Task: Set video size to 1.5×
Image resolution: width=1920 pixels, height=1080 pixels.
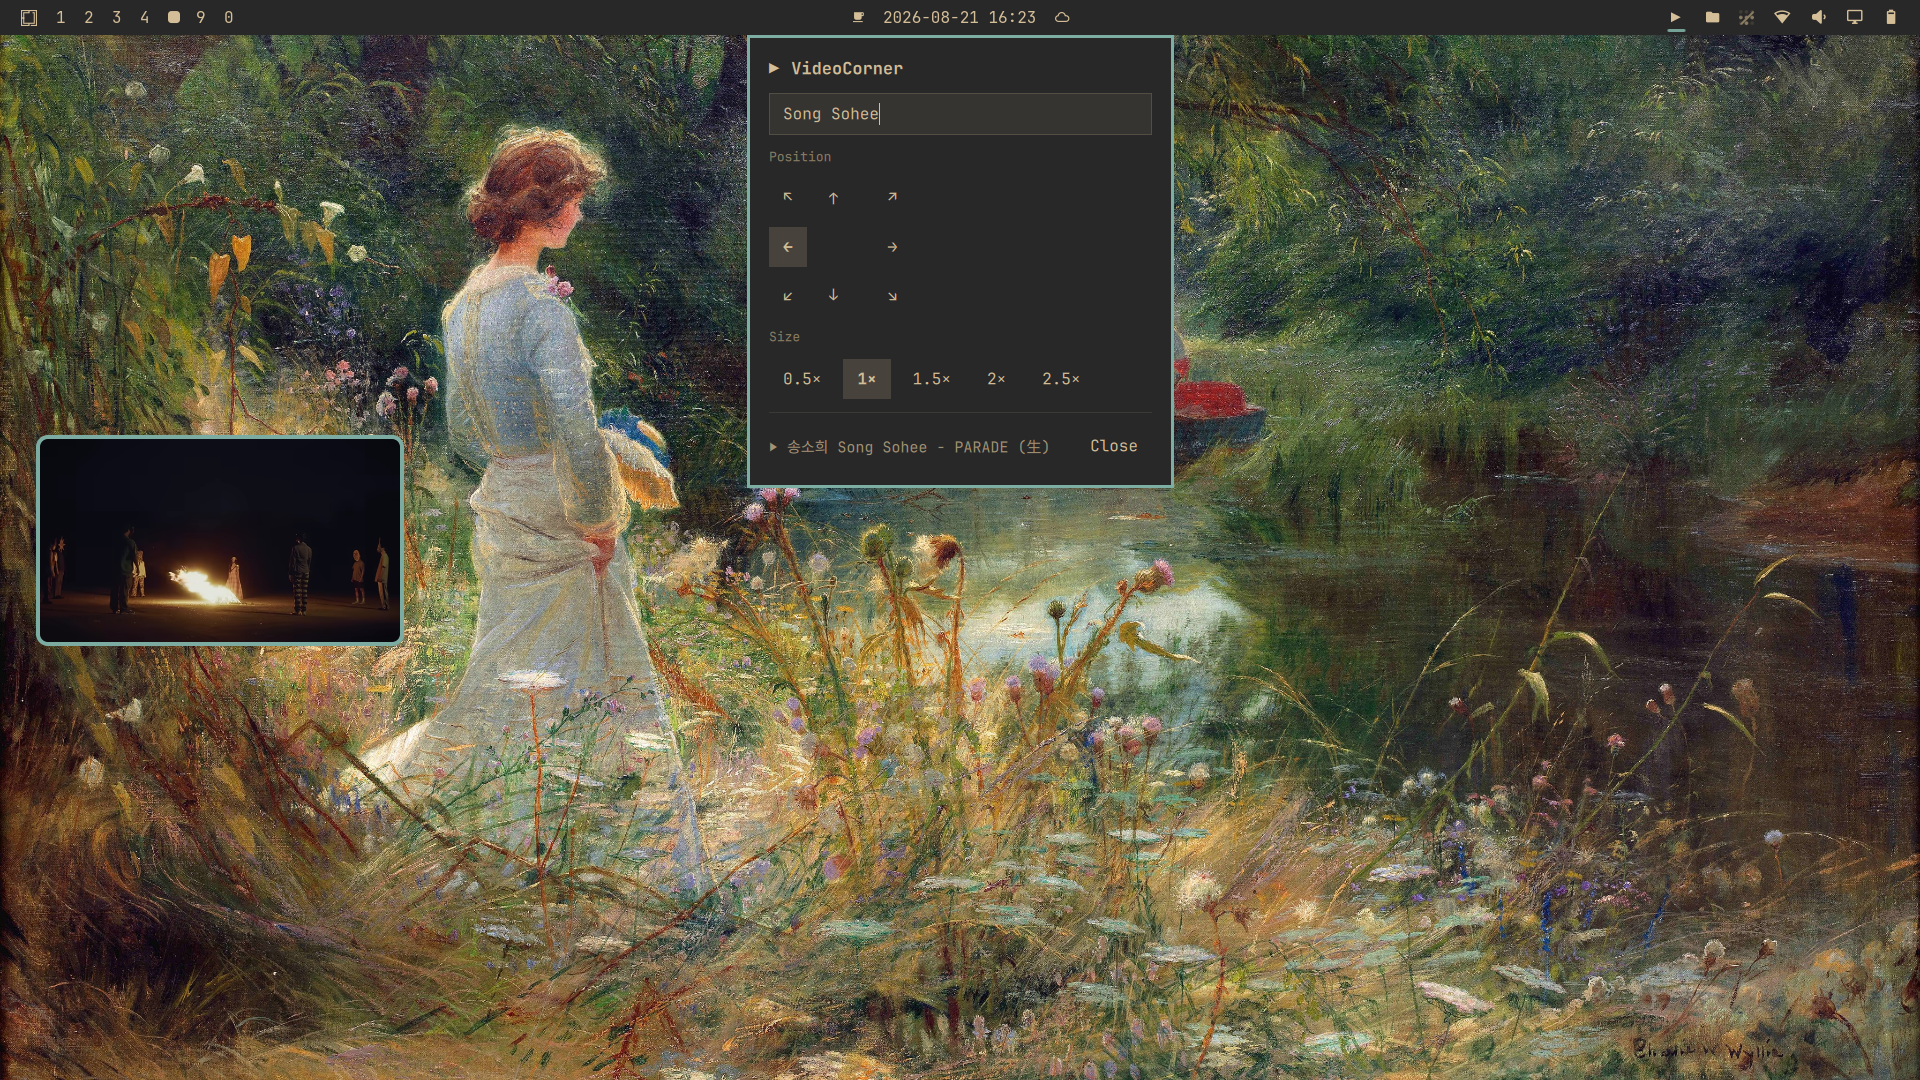Action: click(931, 379)
